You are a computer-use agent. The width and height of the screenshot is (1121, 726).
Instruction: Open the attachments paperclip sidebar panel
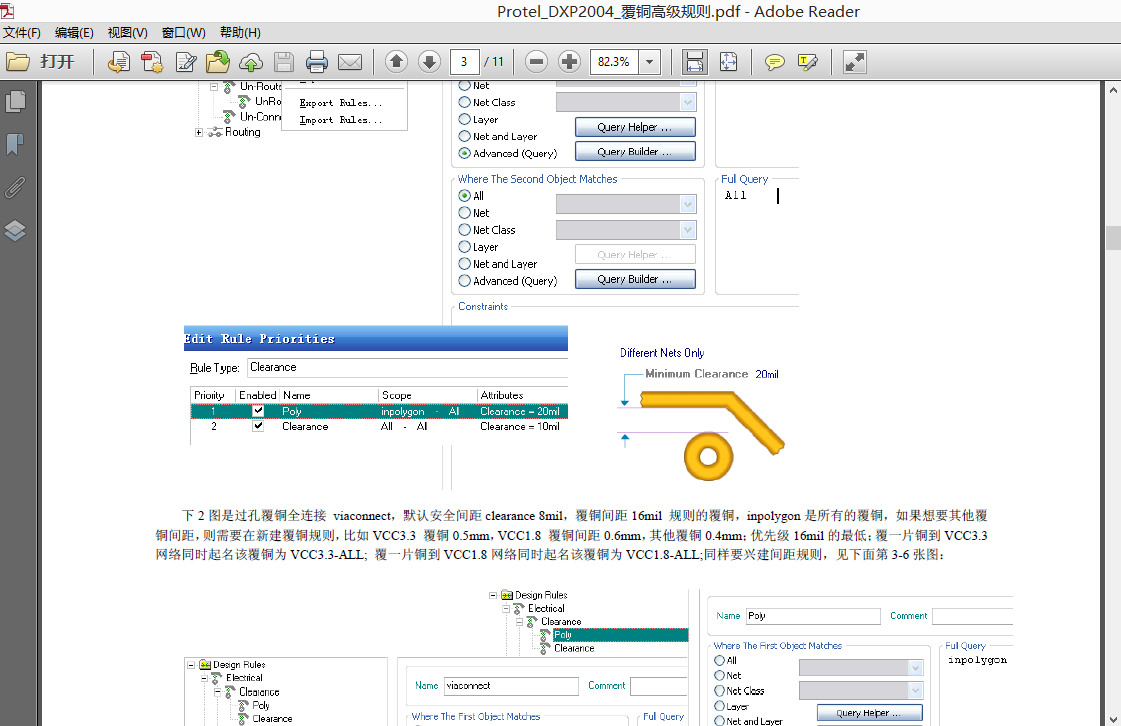pos(15,187)
